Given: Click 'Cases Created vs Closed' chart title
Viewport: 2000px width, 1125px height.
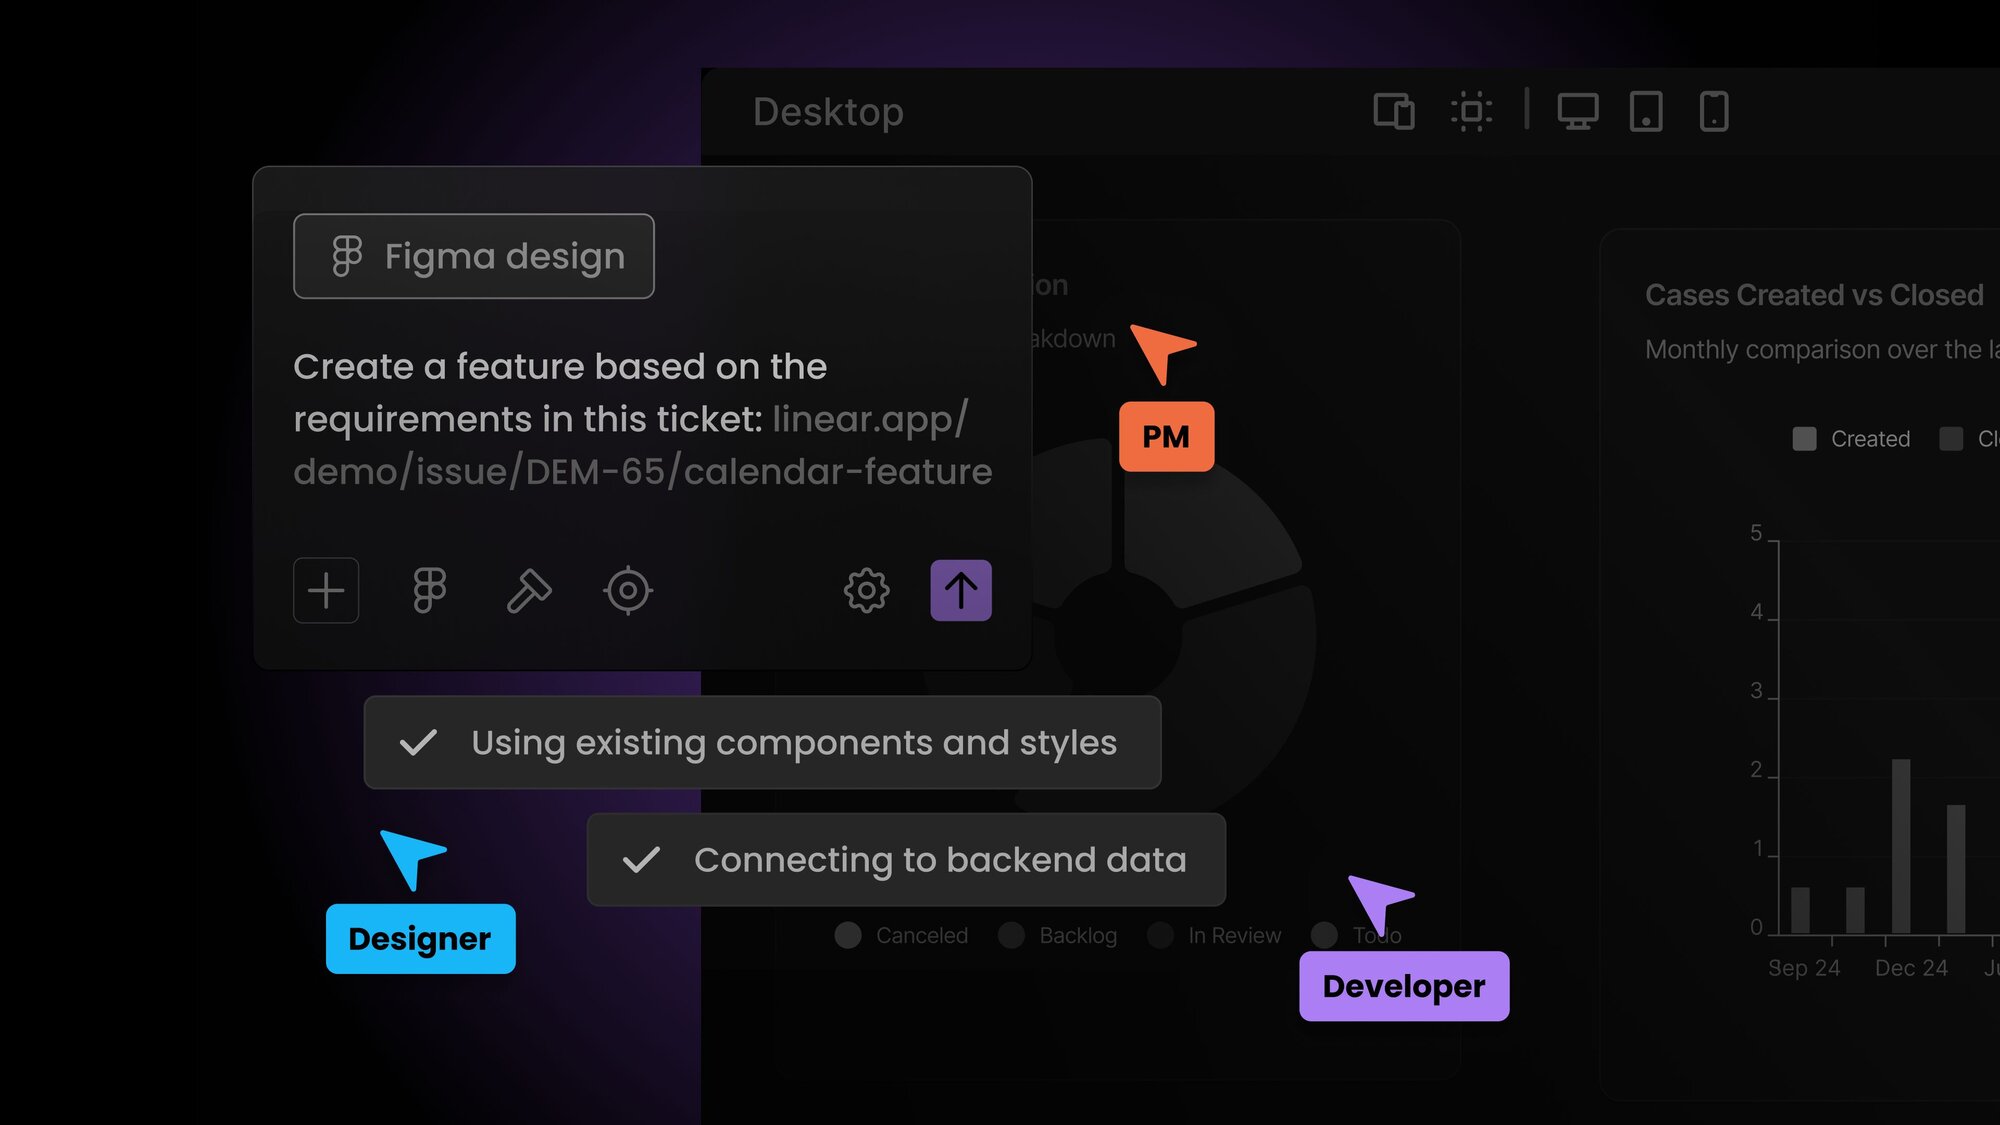Looking at the screenshot, I should tap(1814, 295).
